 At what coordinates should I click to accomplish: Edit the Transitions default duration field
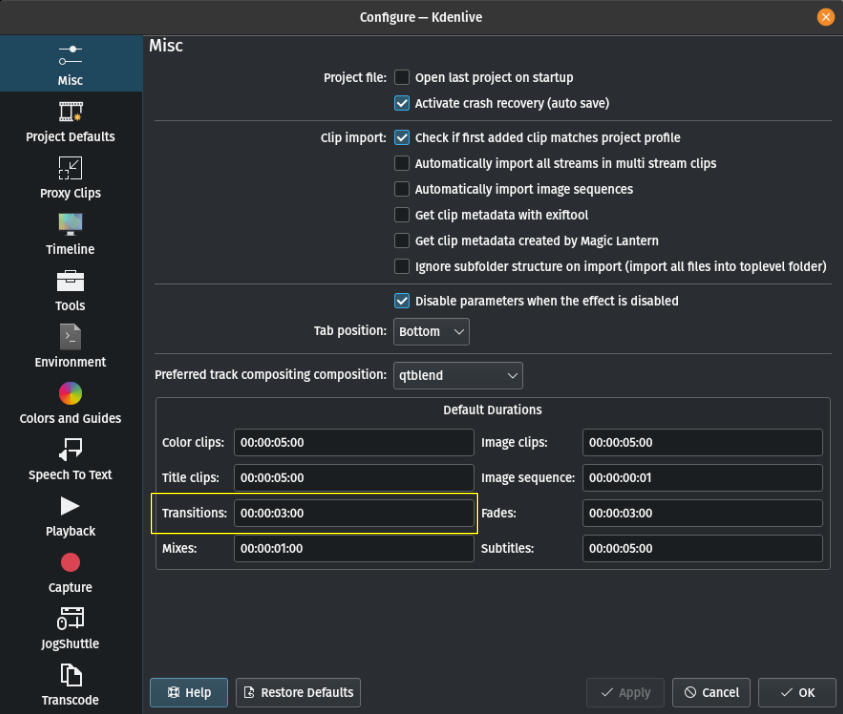pyautogui.click(x=353, y=512)
